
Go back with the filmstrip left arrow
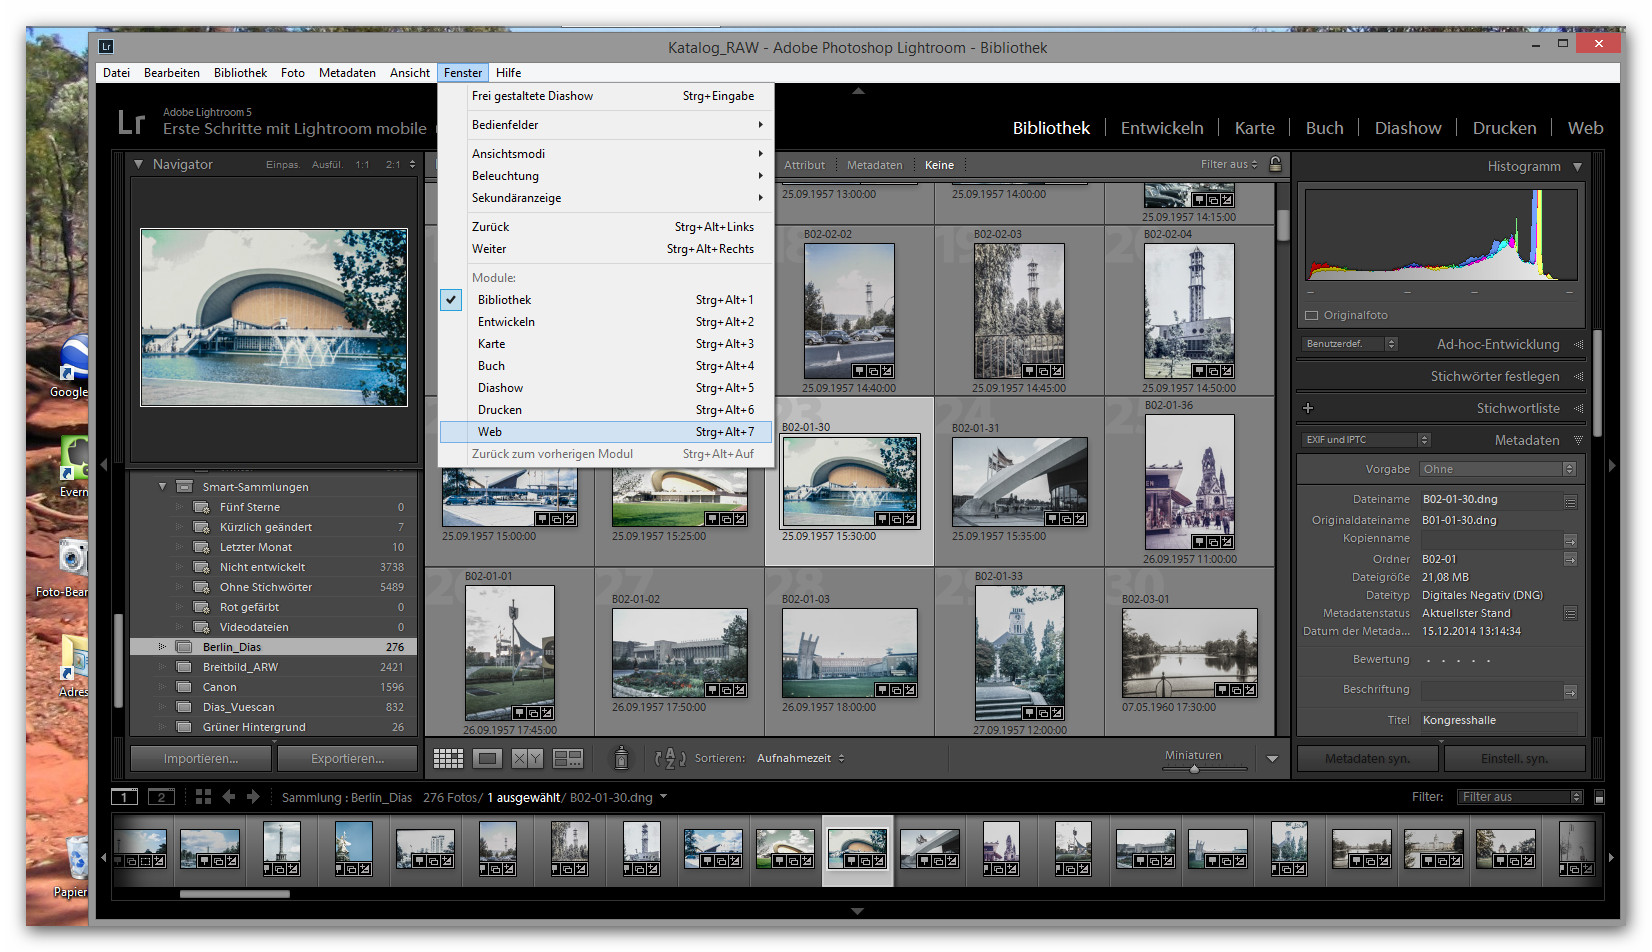tap(229, 797)
